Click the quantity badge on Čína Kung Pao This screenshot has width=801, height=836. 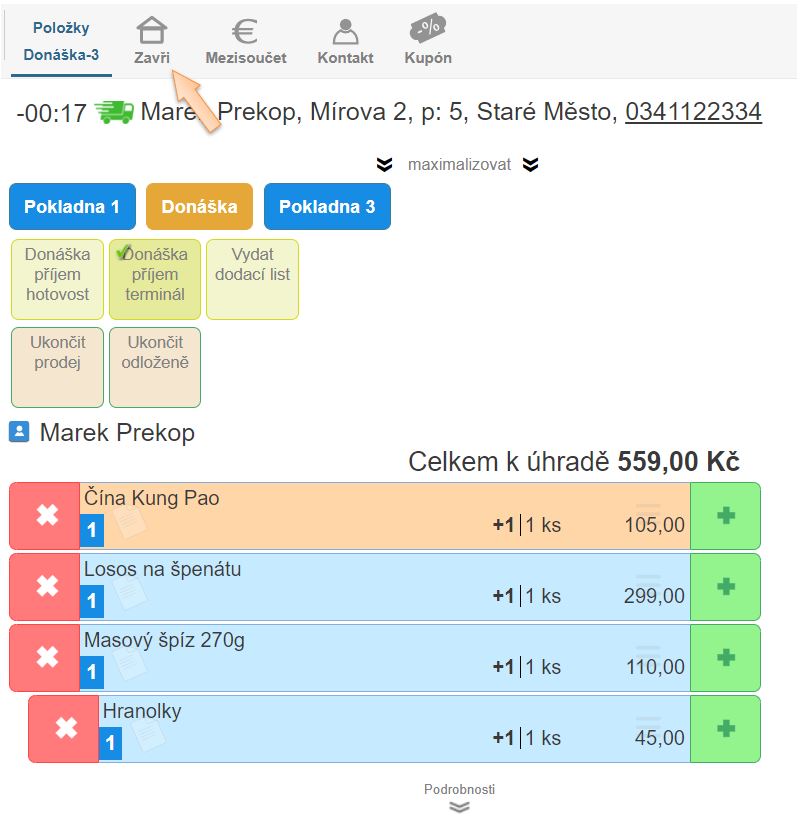pos(91,530)
